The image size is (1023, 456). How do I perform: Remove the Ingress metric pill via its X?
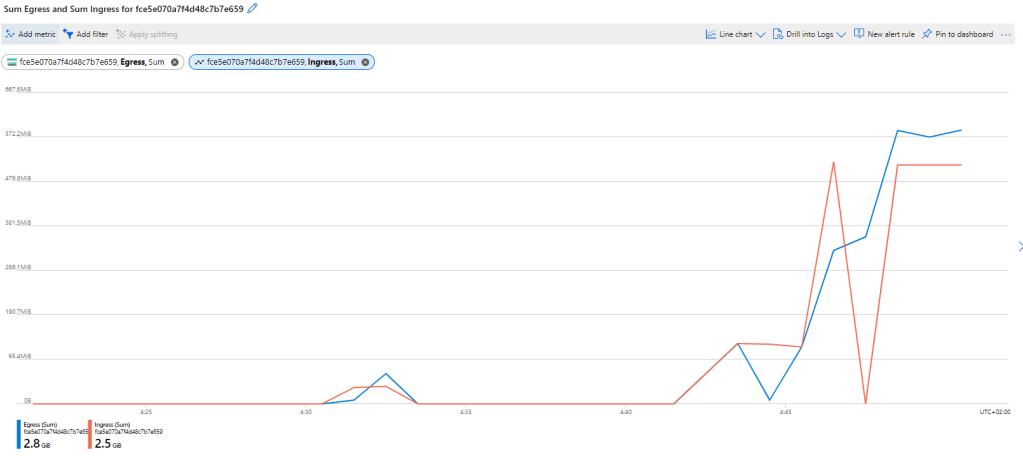(x=365, y=62)
